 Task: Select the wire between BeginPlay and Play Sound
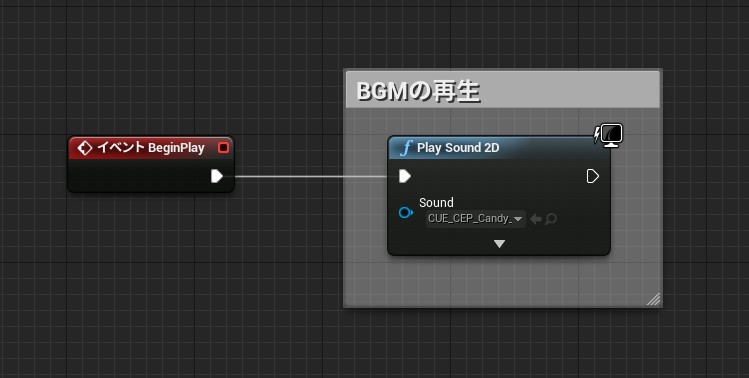click(310, 176)
